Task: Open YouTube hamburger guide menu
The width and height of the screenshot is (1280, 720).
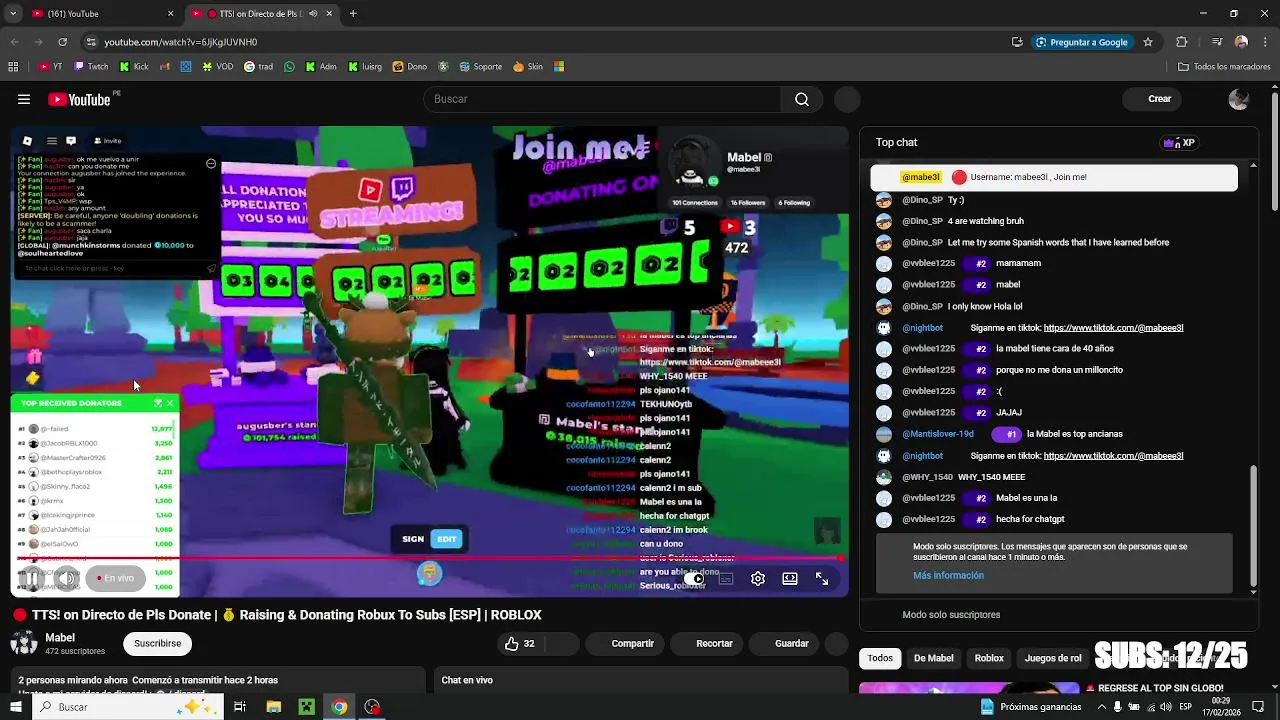Action: 24,99
